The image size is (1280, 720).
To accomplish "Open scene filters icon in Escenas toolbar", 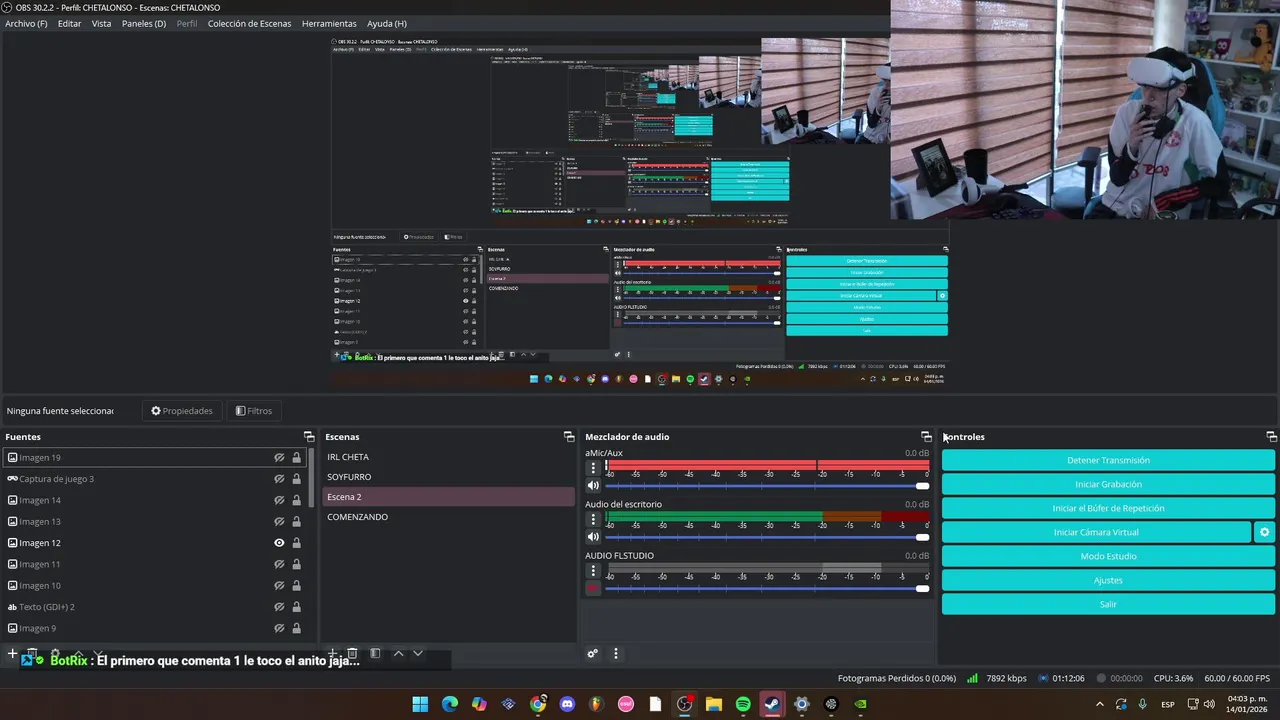I will pyautogui.click(x=375, y=654).
